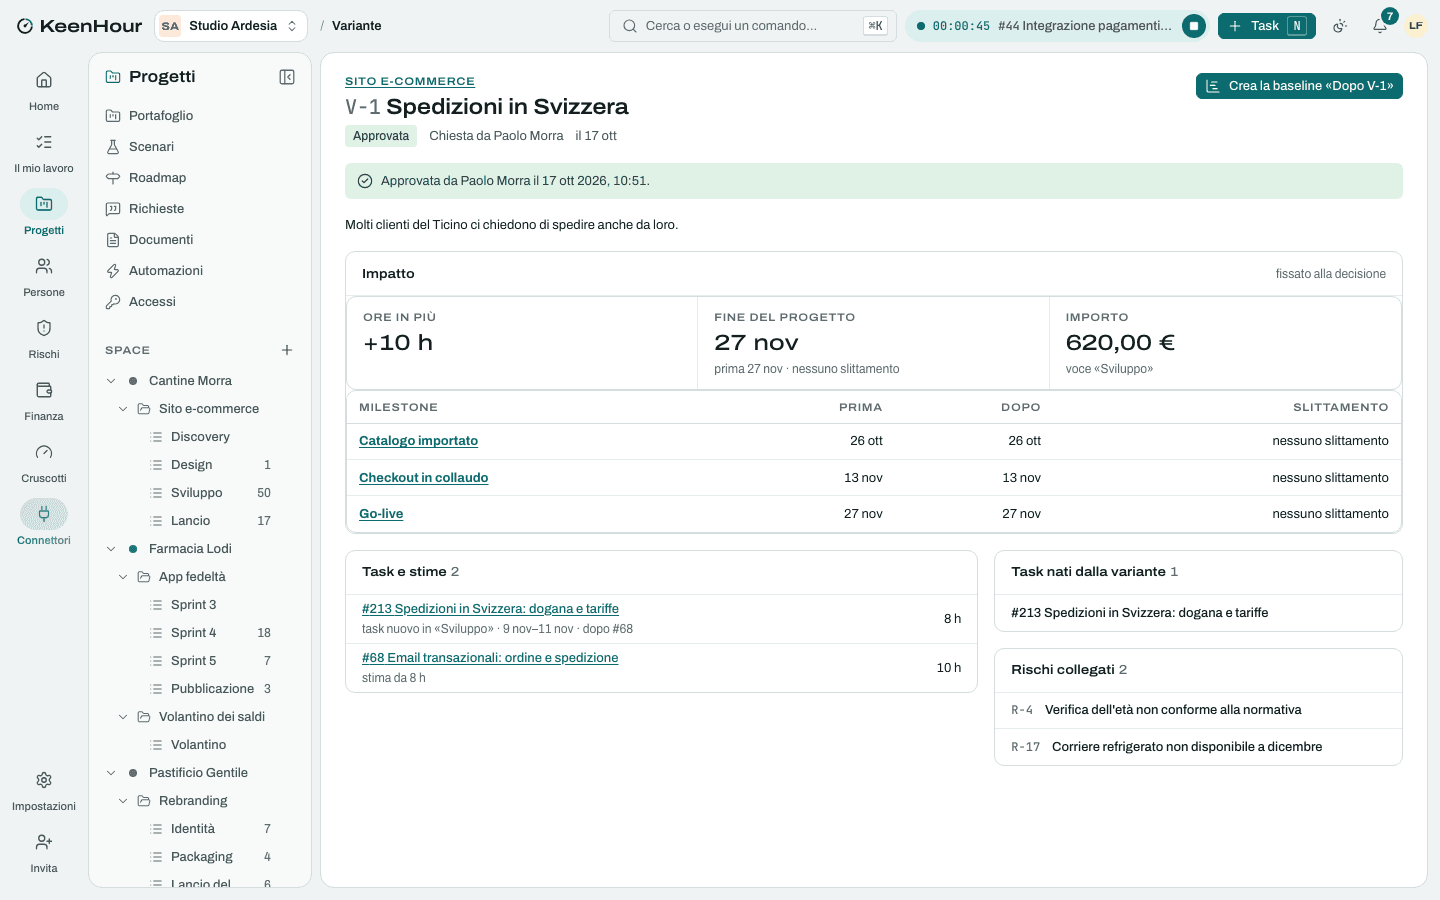Open Impostazioni settings
This screenshot has width=1440, height=900.
(x=44, y=791)
